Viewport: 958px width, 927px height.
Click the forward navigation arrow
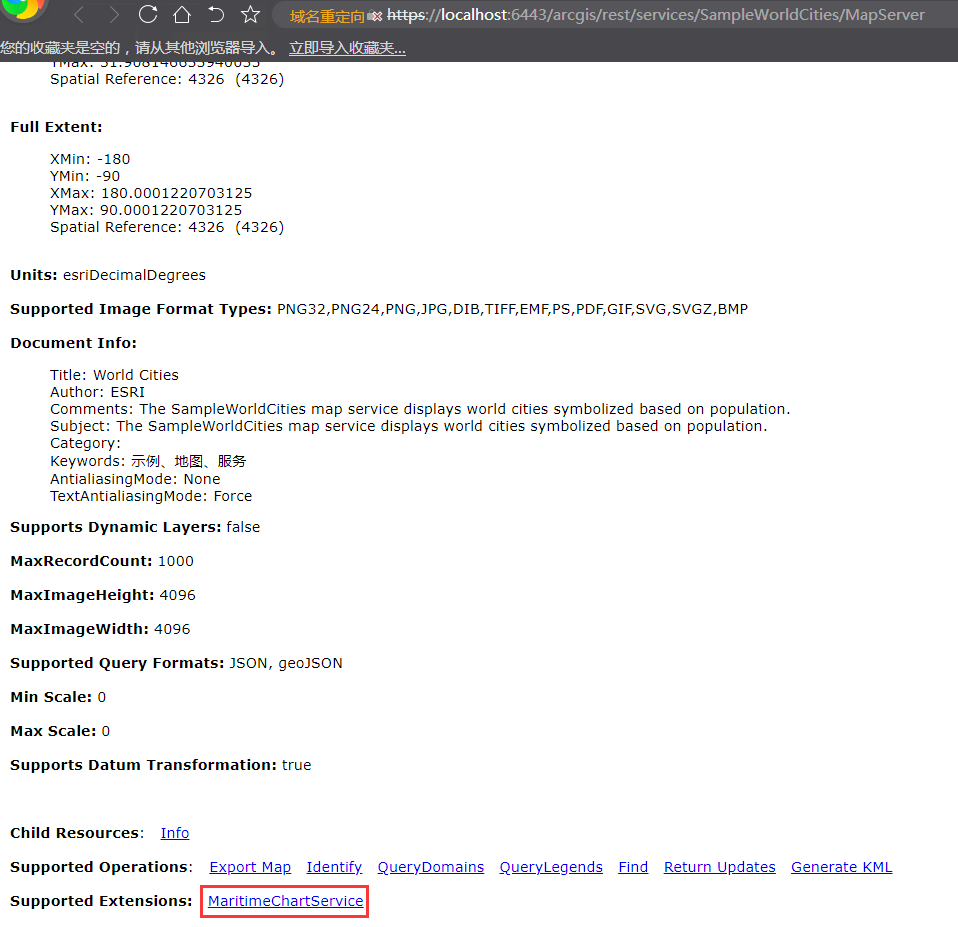click(x=113, y=15)
